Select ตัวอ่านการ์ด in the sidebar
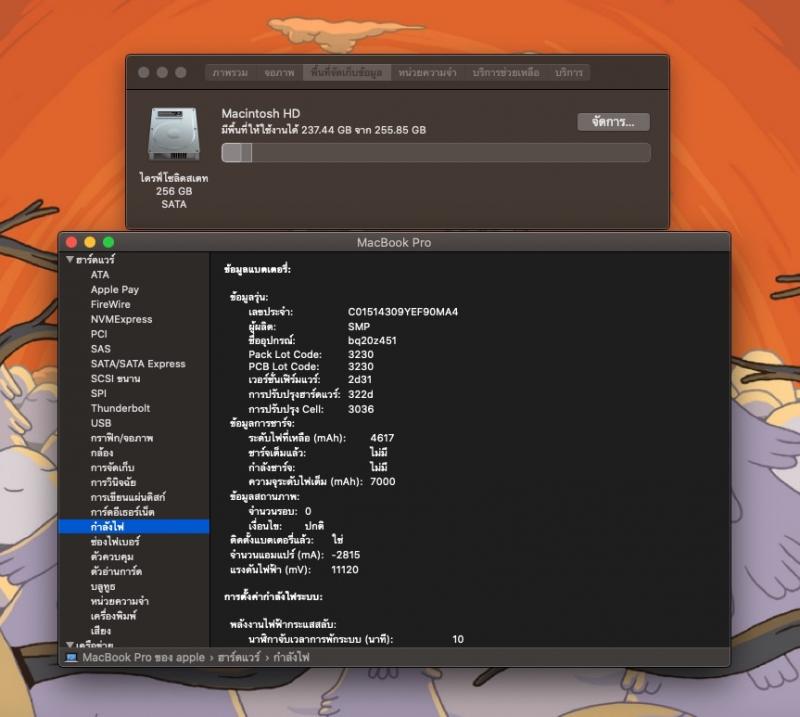Screen dimensions: 800x717 [x=116, y=571]
